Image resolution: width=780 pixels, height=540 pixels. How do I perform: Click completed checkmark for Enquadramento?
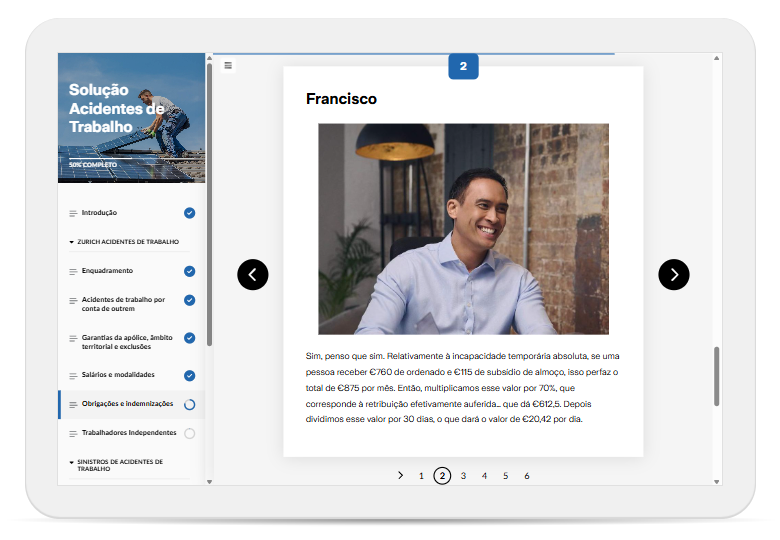tap(190, 271)
